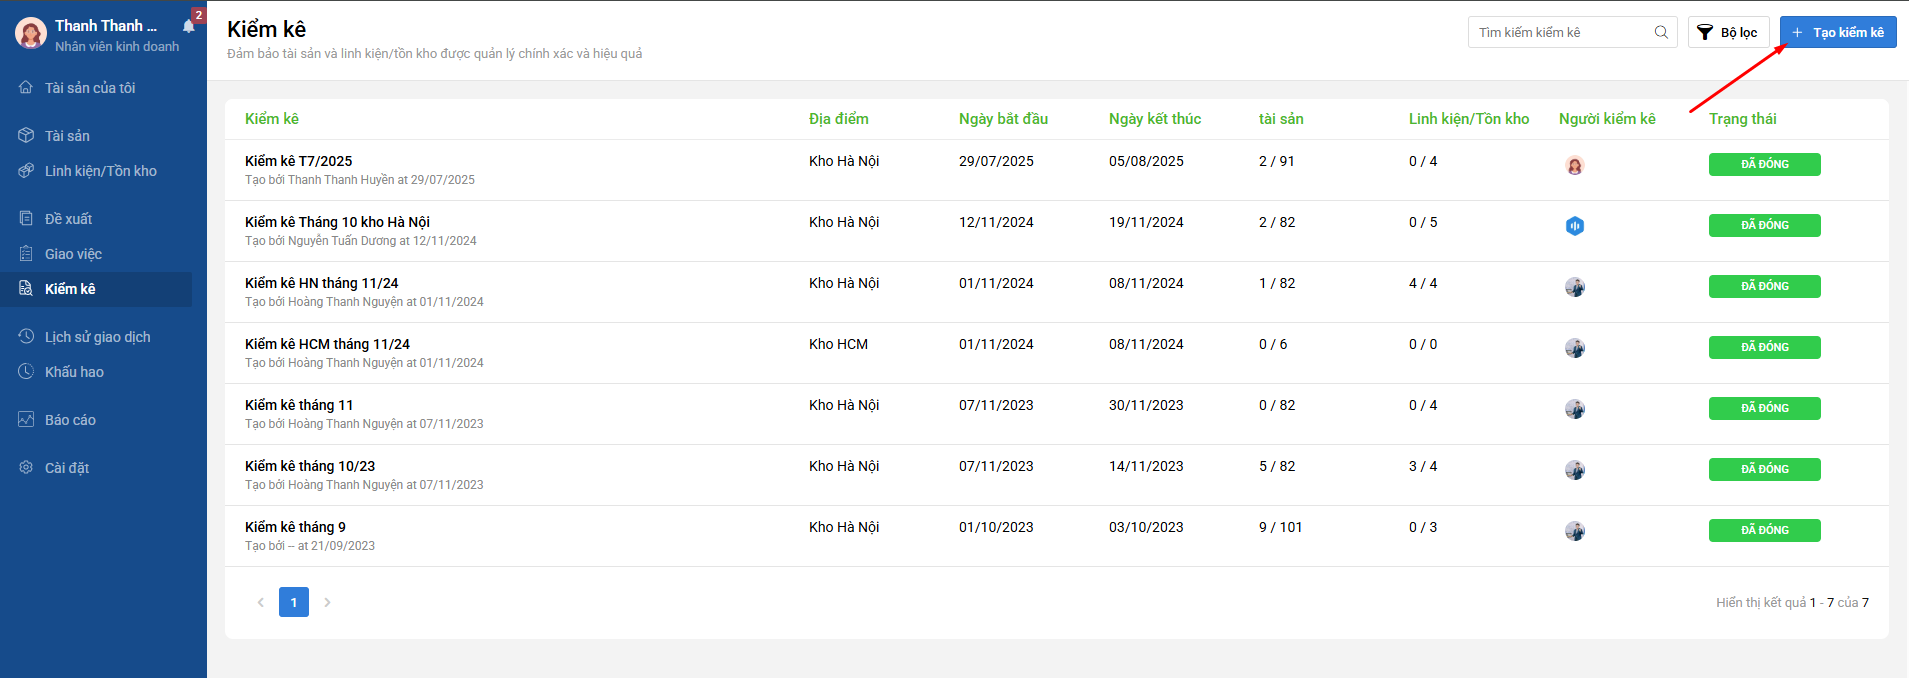This screenshot has width=1909, height=678.
Task: Click auditor avatar in Kiểm kê HN tháng 11/24 row
Action: [1575, 287]
